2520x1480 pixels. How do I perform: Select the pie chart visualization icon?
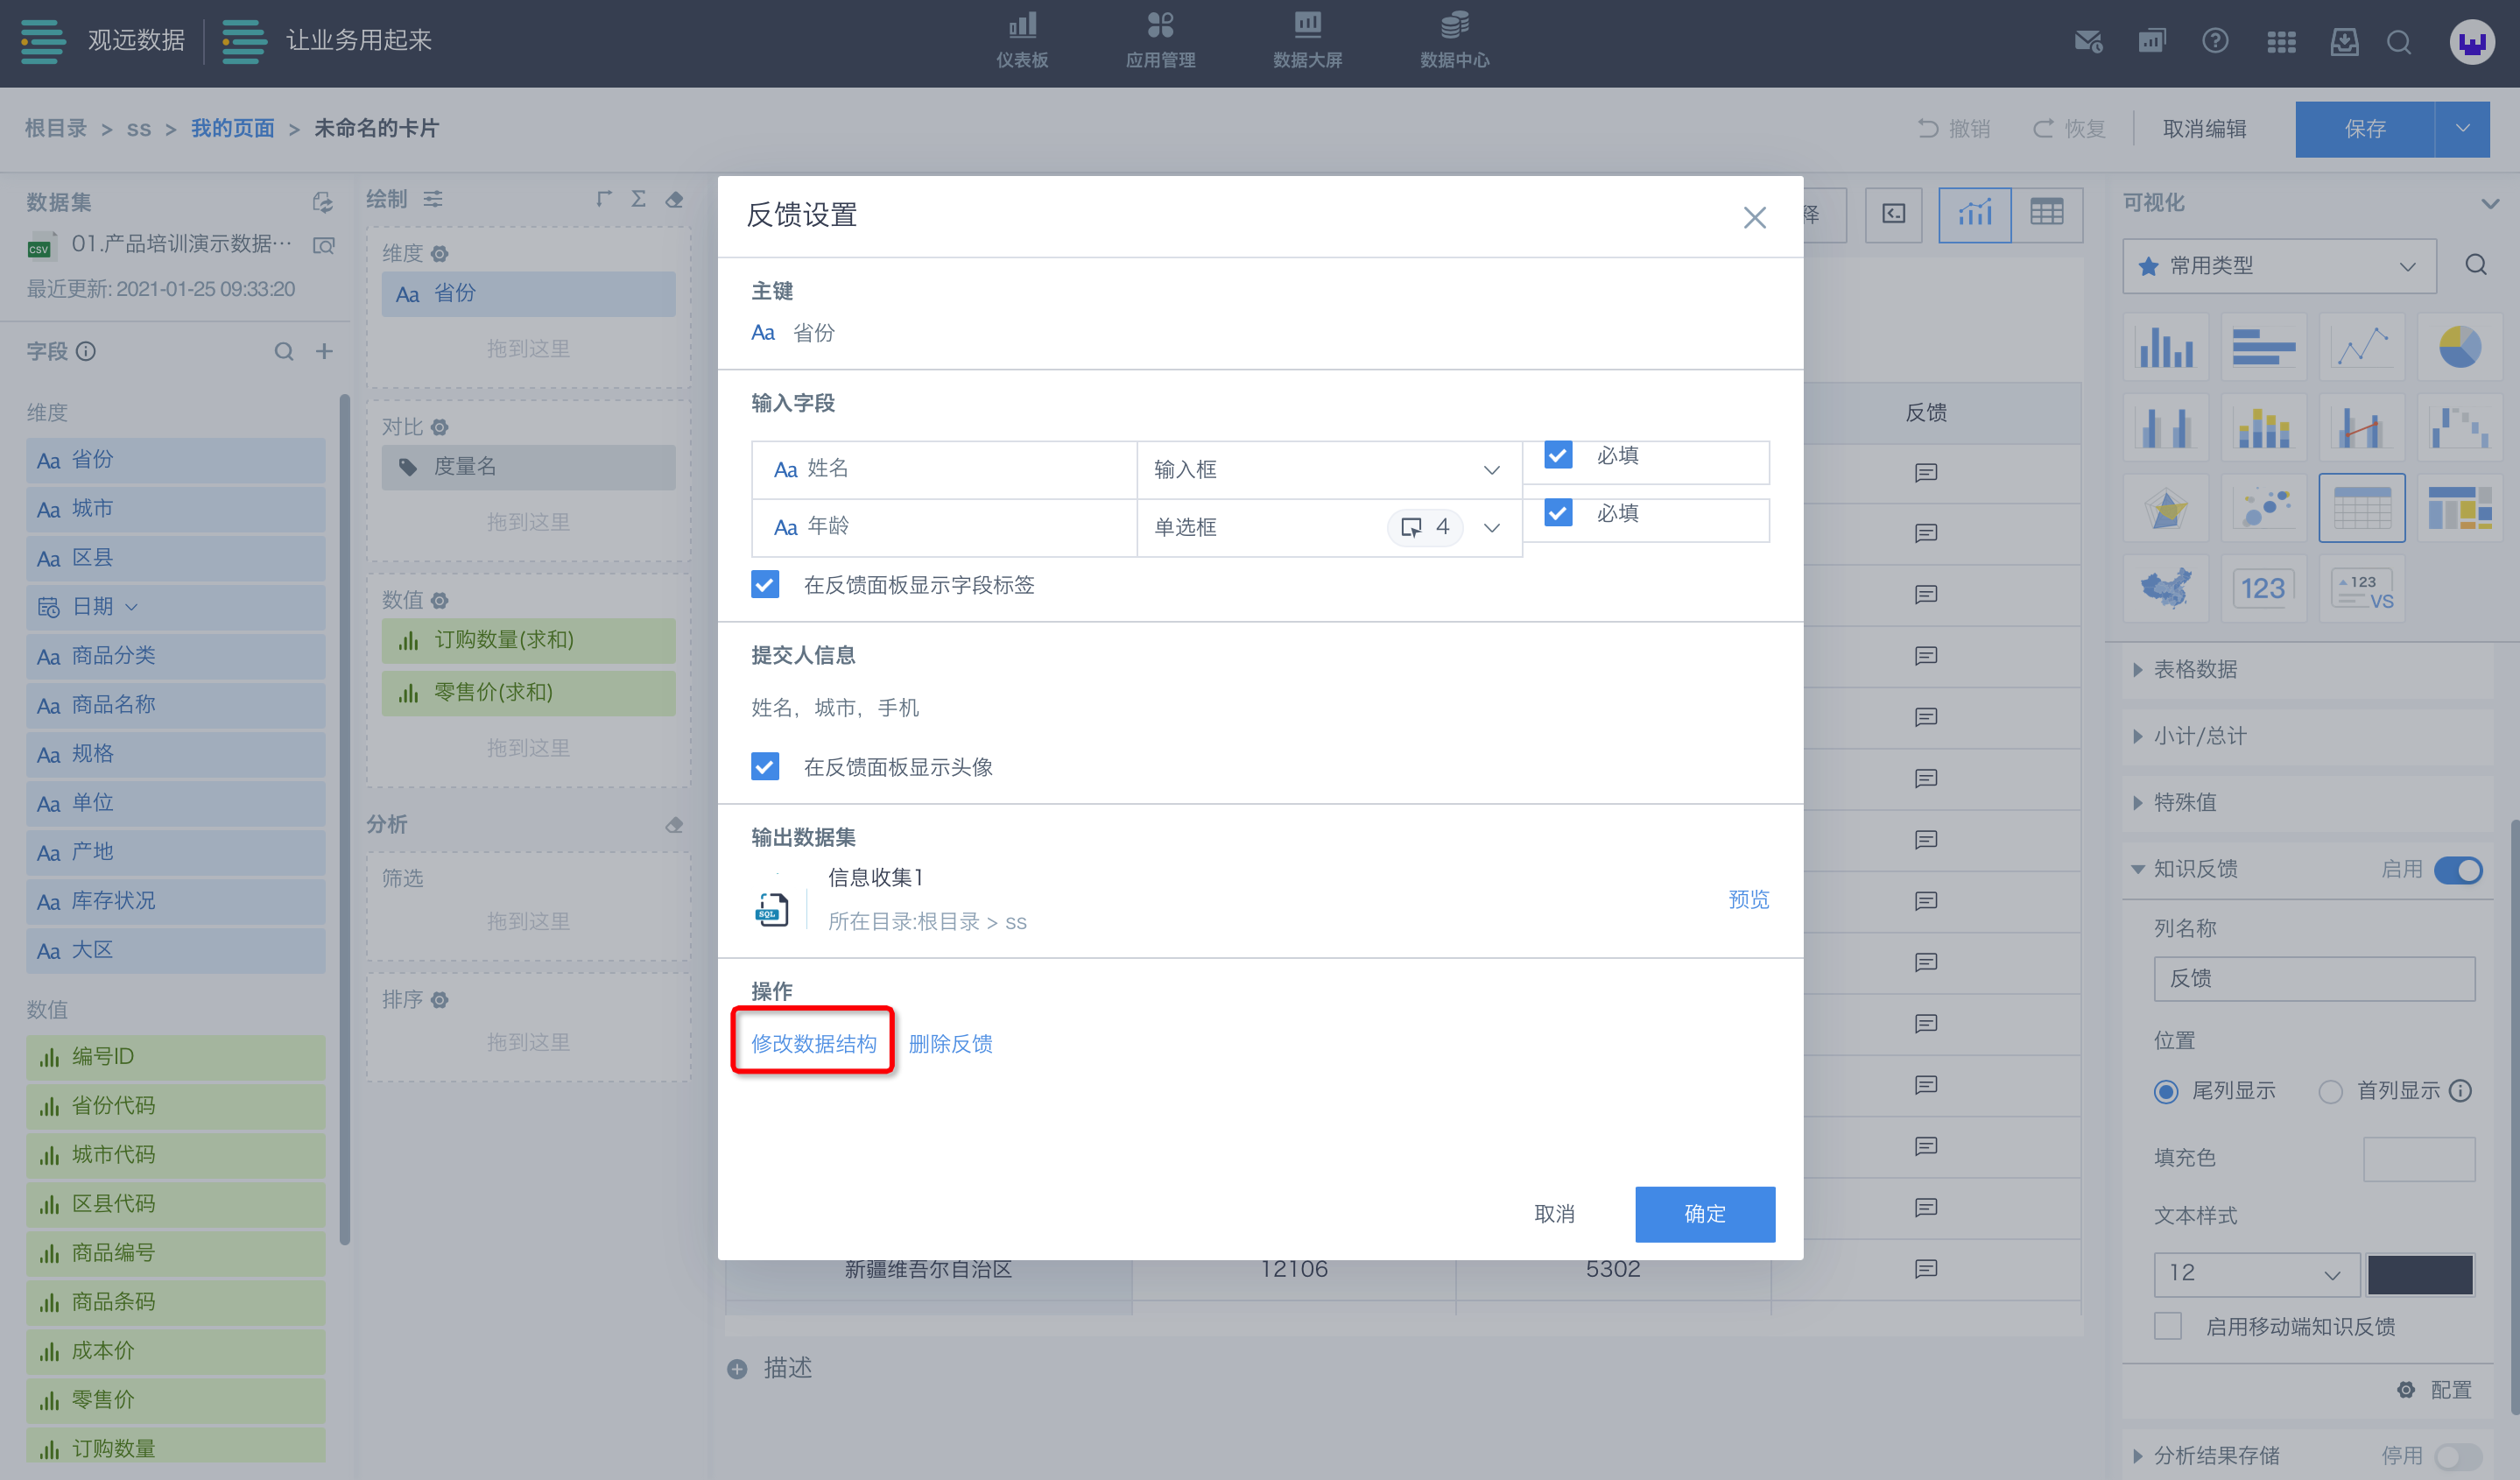2459,348
